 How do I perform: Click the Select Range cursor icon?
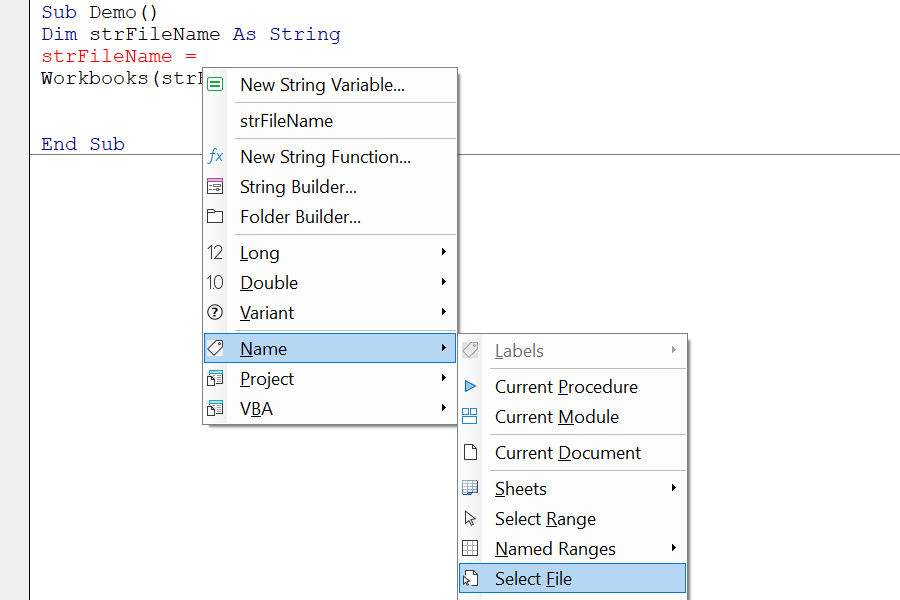click(470, 518)
